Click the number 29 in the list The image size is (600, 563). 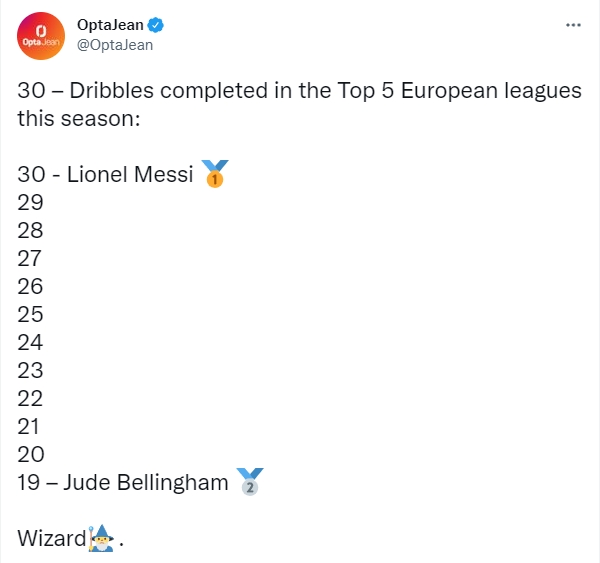(30, 202)
